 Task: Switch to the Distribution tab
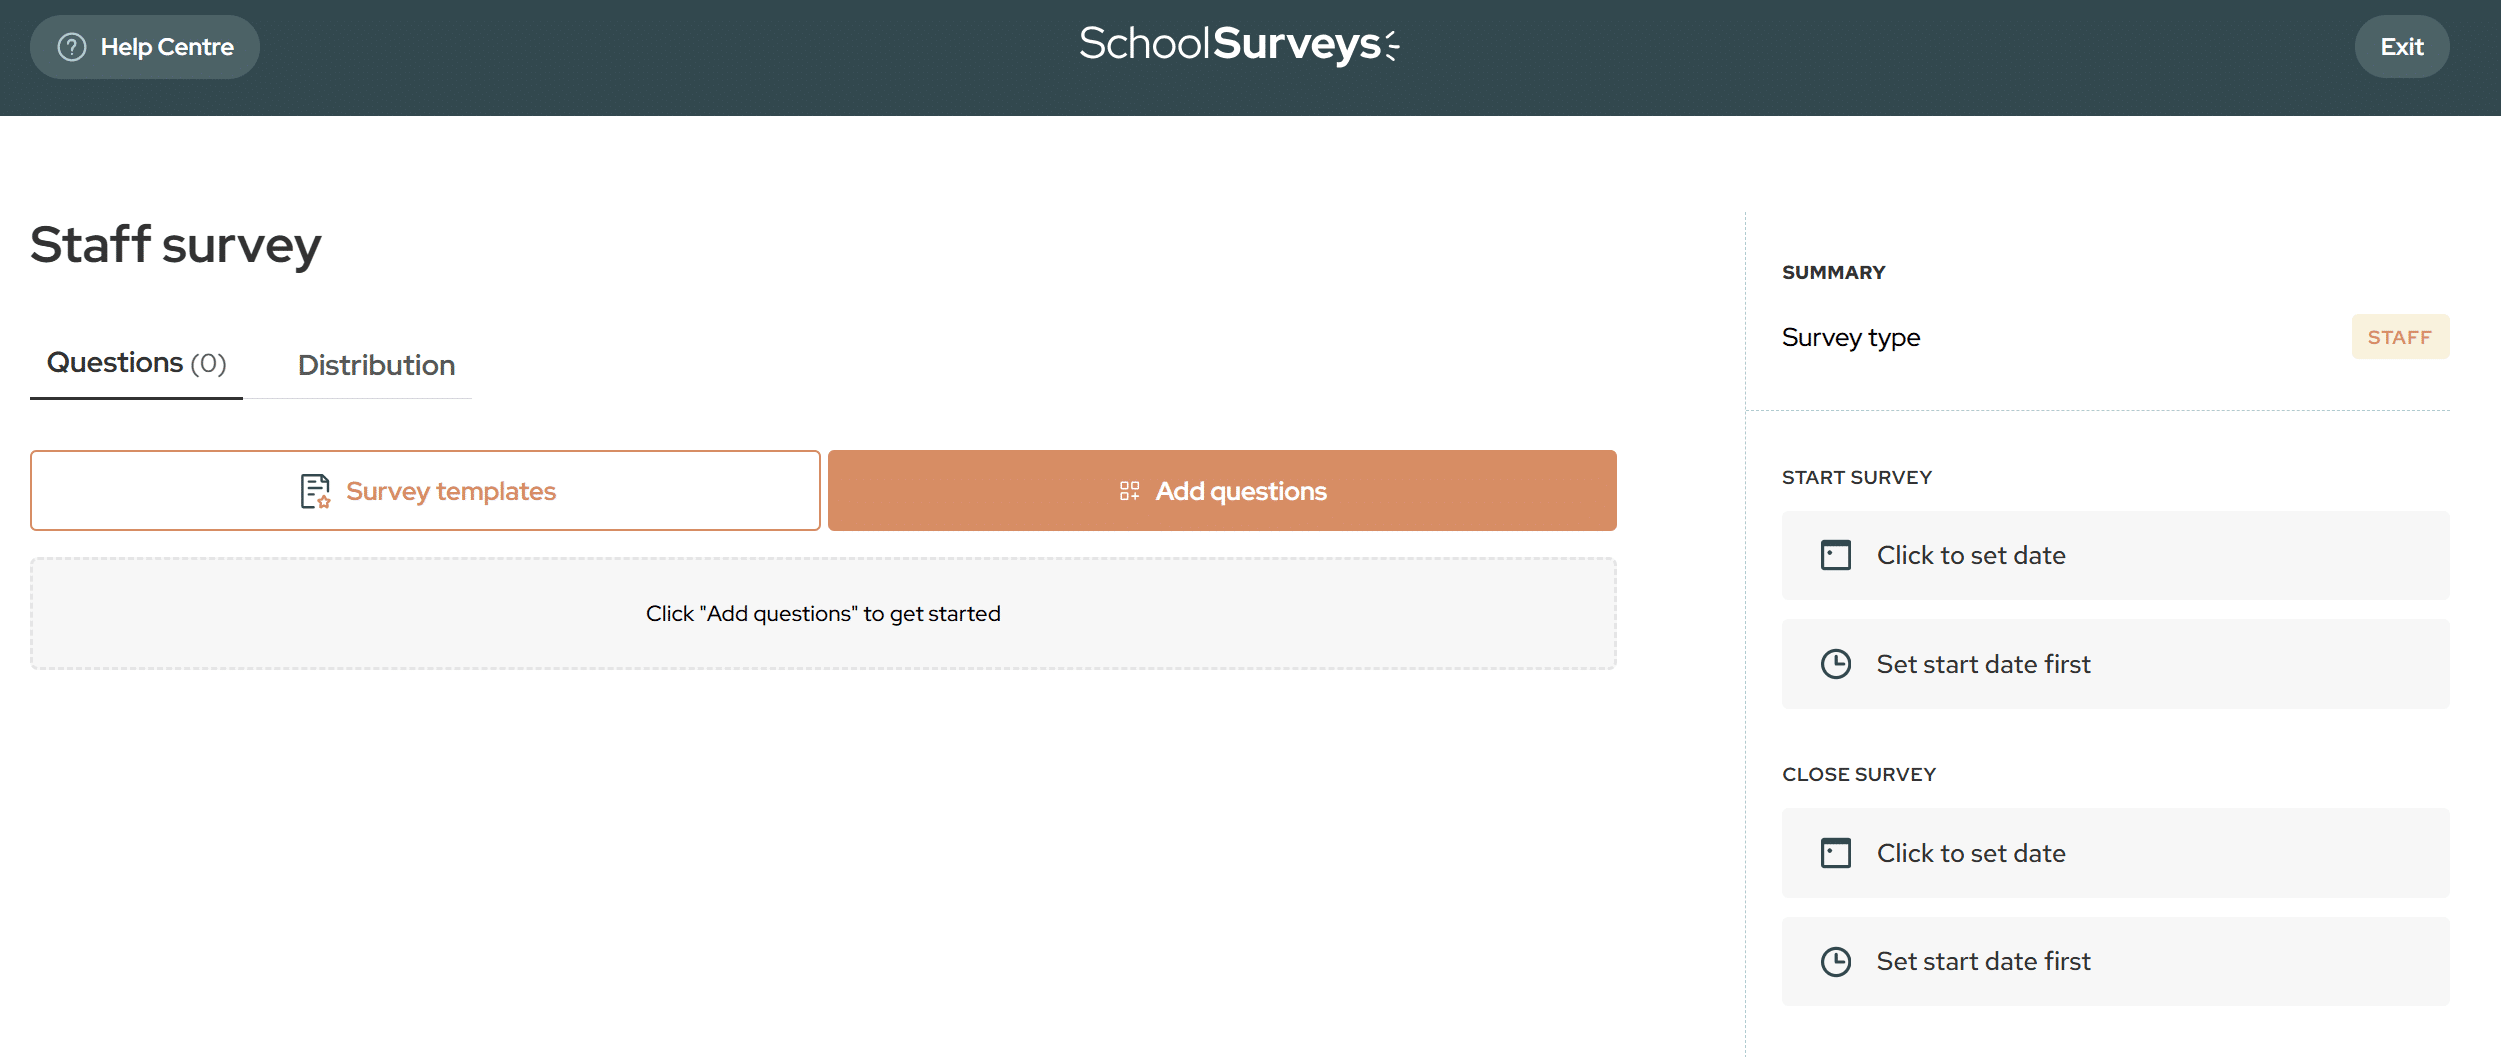pos(376,365)
